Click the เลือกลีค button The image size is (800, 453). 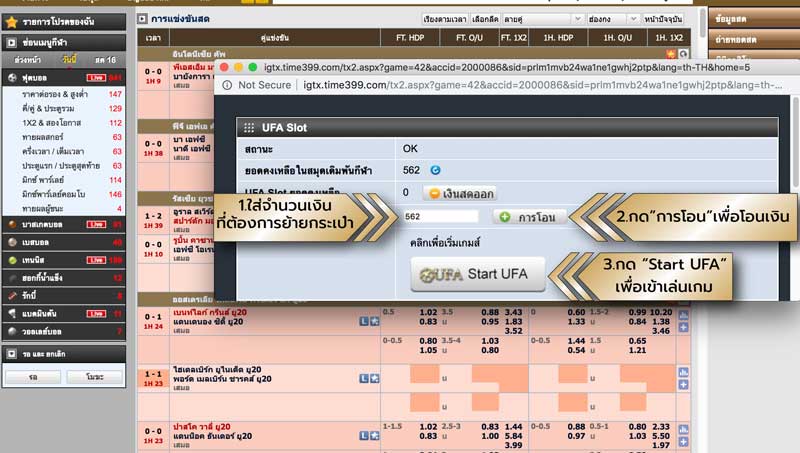[485, 19]
